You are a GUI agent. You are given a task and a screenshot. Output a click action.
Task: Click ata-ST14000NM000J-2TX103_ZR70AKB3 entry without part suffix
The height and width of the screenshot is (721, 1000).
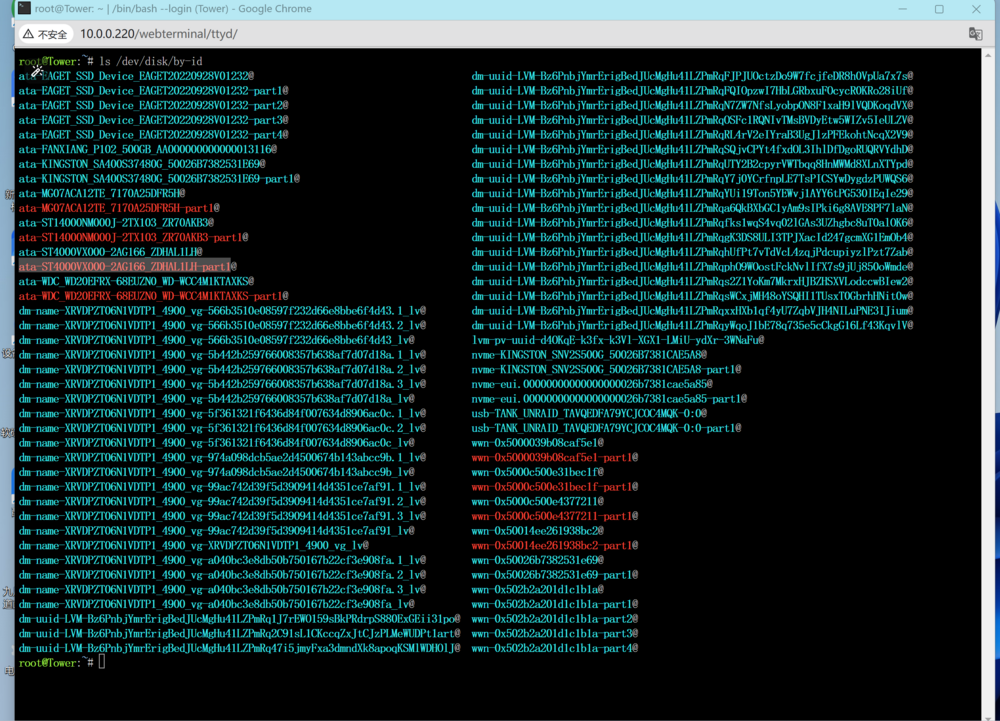(x=116, y=222)
